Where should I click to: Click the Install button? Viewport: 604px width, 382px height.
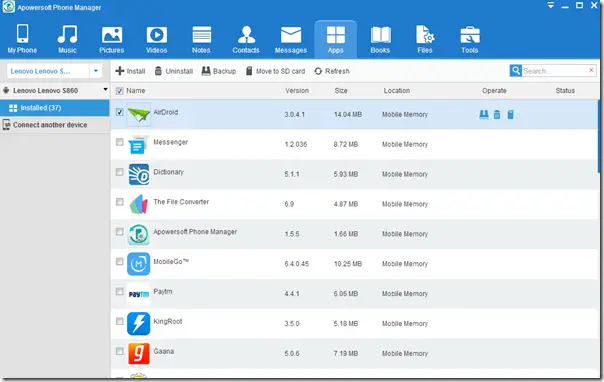point(130,71)
